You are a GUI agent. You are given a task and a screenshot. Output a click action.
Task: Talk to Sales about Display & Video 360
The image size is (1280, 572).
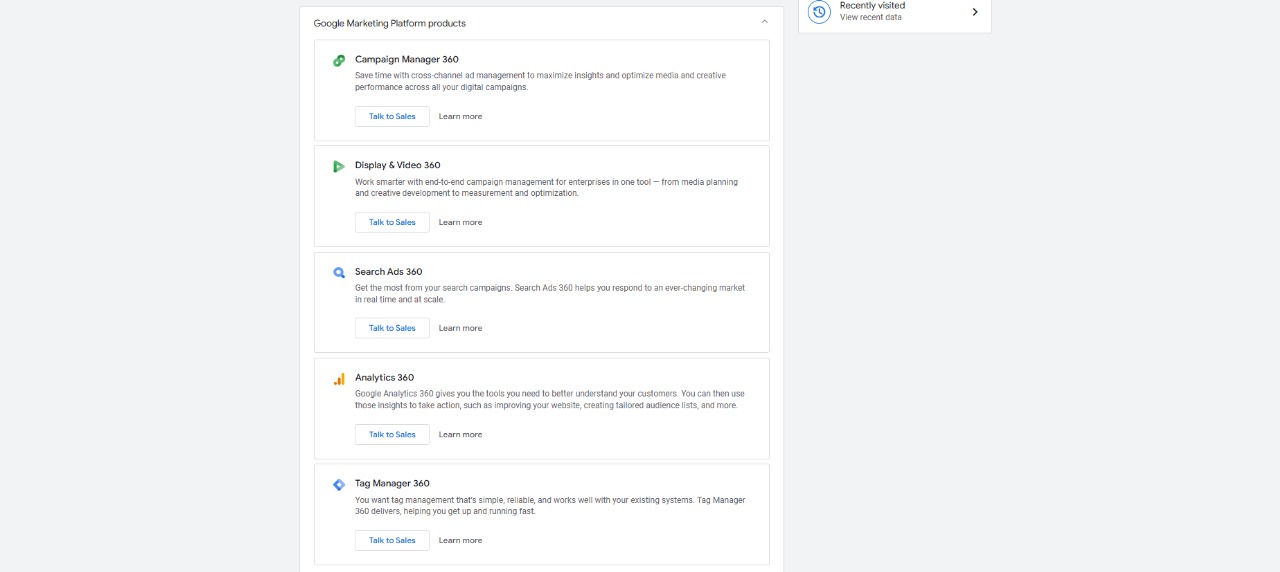[392, 222]
